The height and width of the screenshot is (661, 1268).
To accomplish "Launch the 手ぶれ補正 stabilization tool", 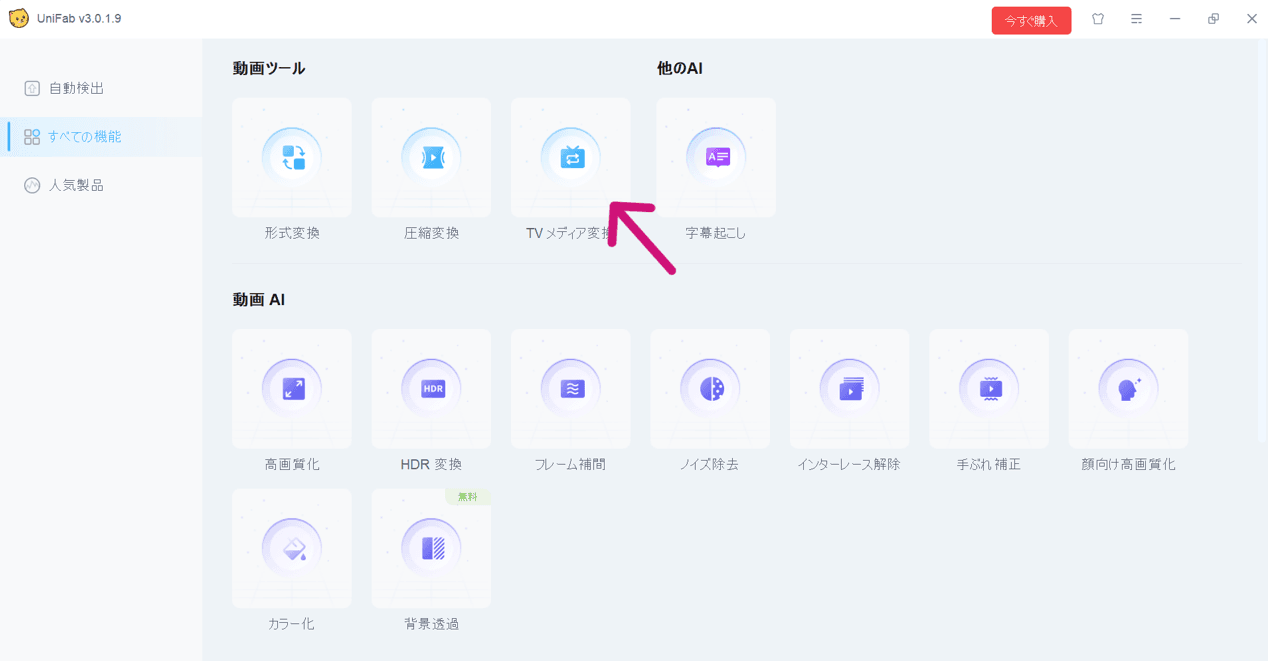I will (989, 389).
